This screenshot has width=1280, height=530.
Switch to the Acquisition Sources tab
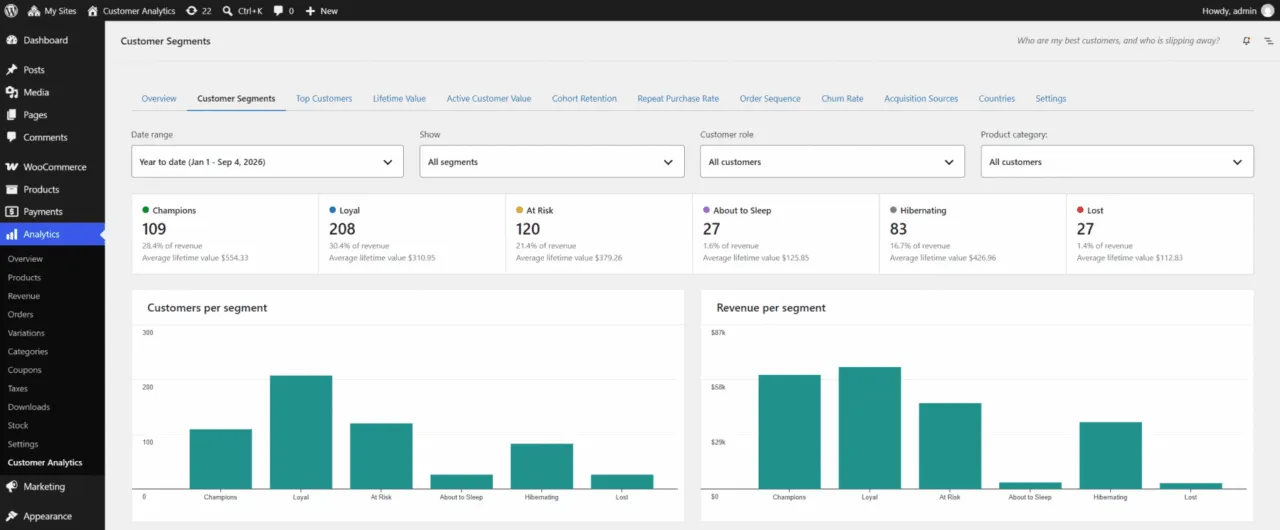pyautogui.click(x=921, y=98)
